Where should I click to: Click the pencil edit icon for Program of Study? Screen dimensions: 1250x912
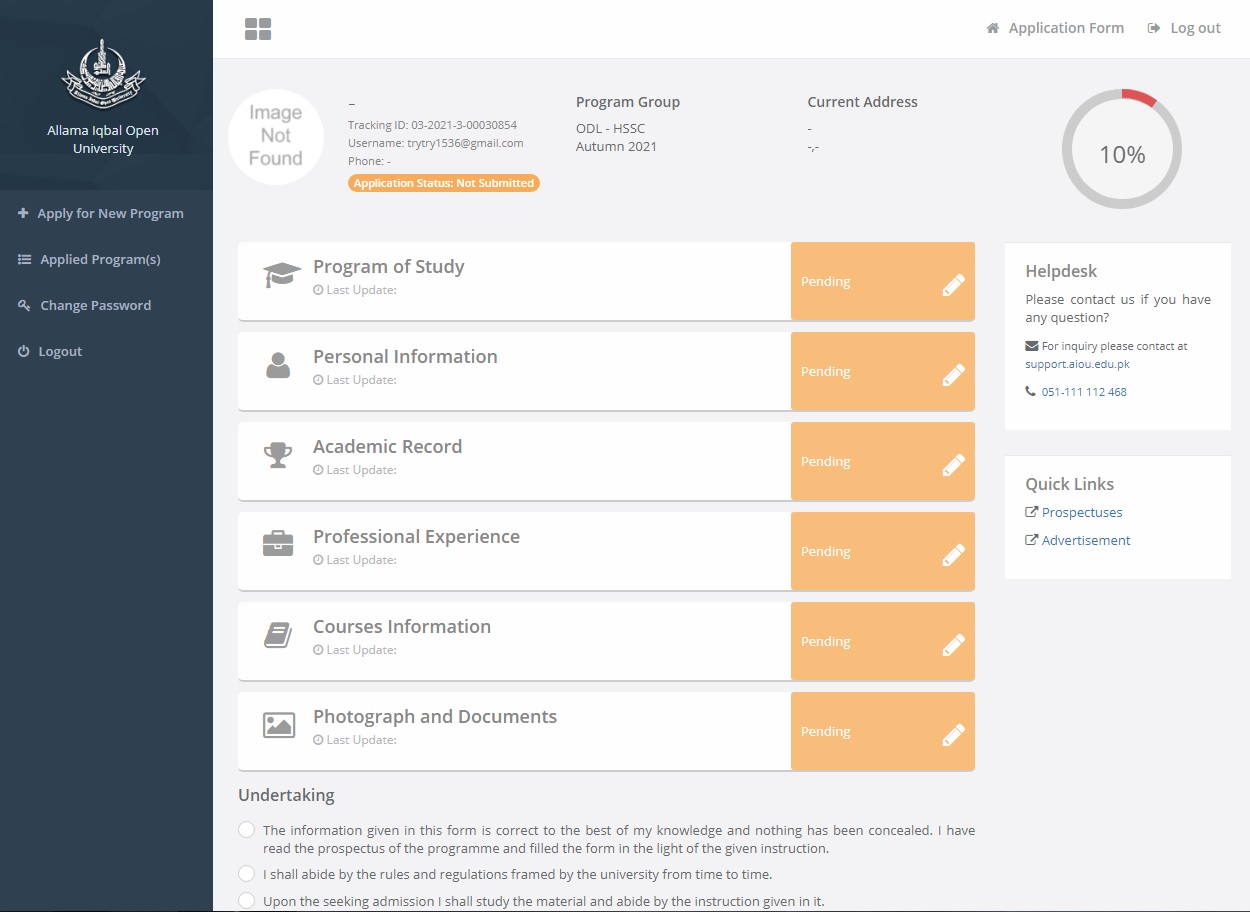(954, 285)
